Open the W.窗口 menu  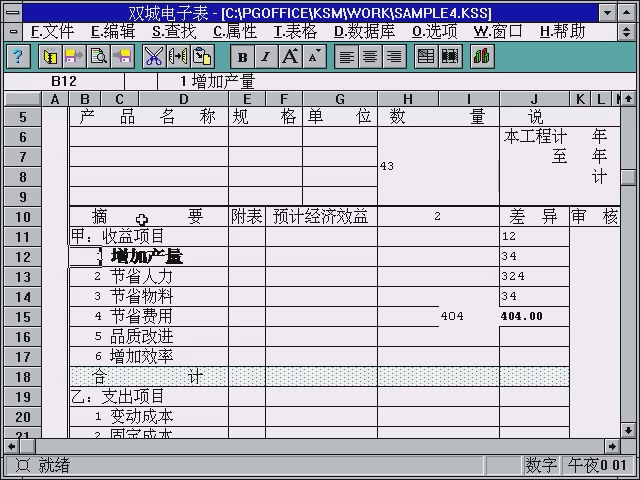coord(498,32)
